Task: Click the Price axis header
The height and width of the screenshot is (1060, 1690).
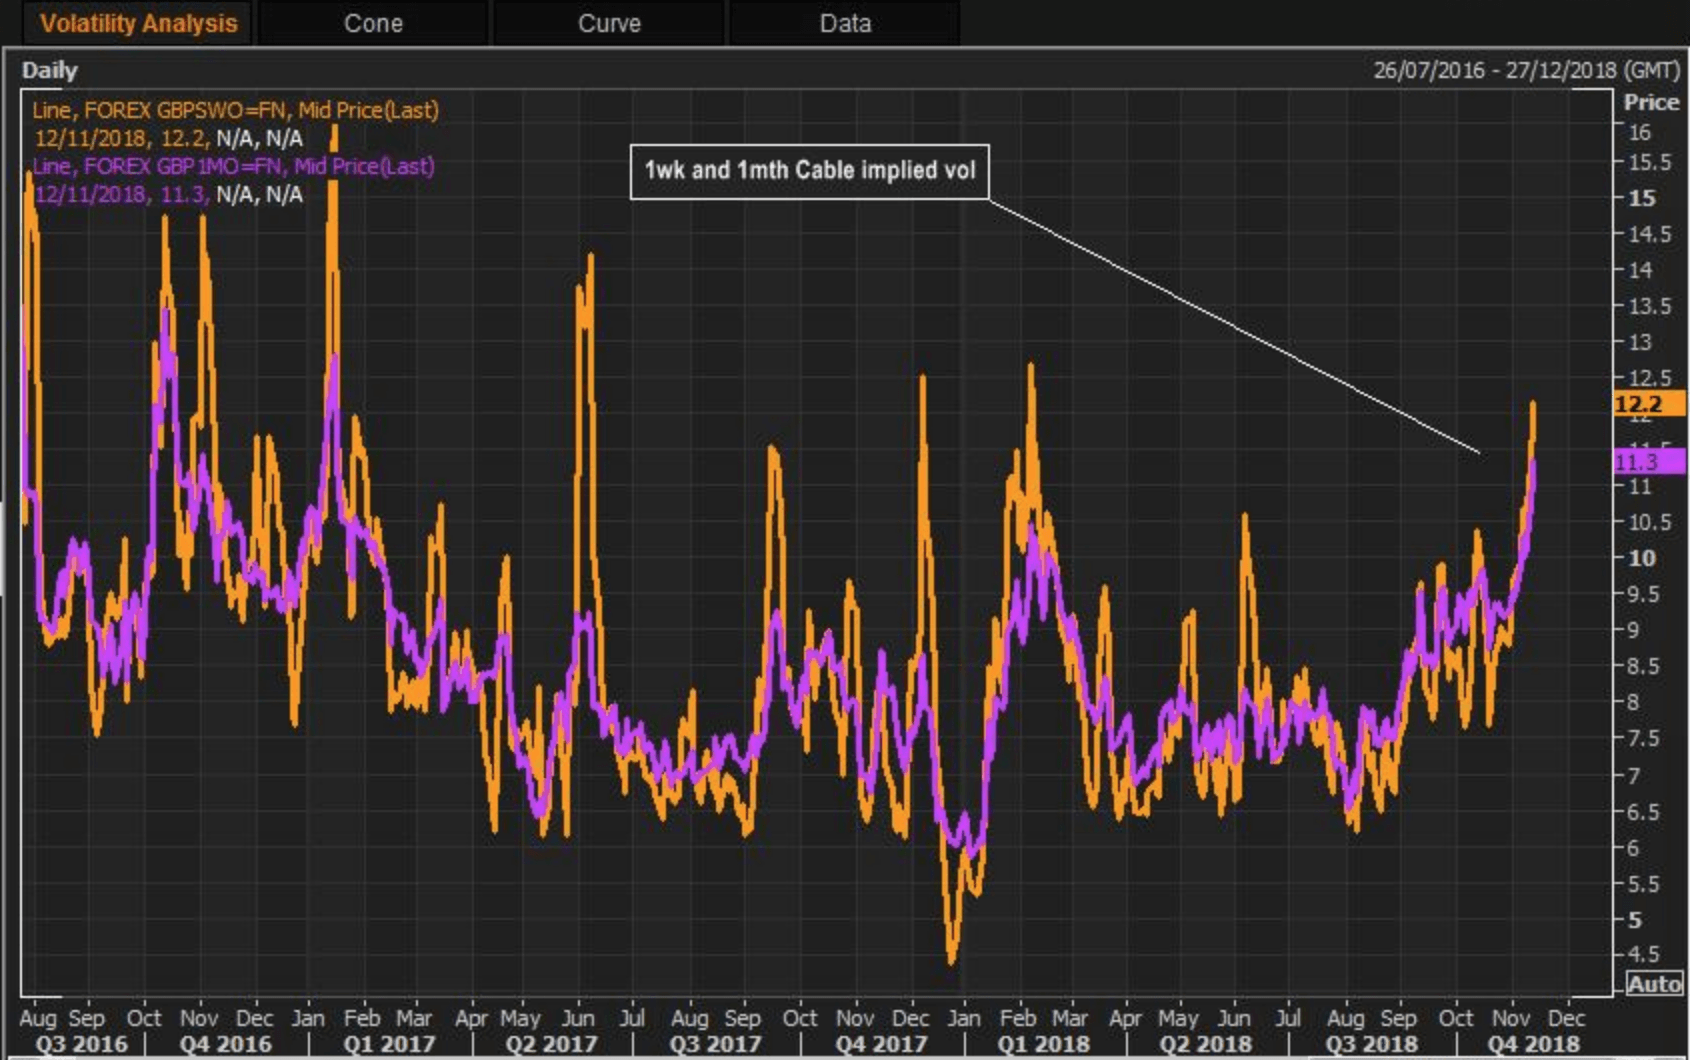Action: pos(1651,102)
